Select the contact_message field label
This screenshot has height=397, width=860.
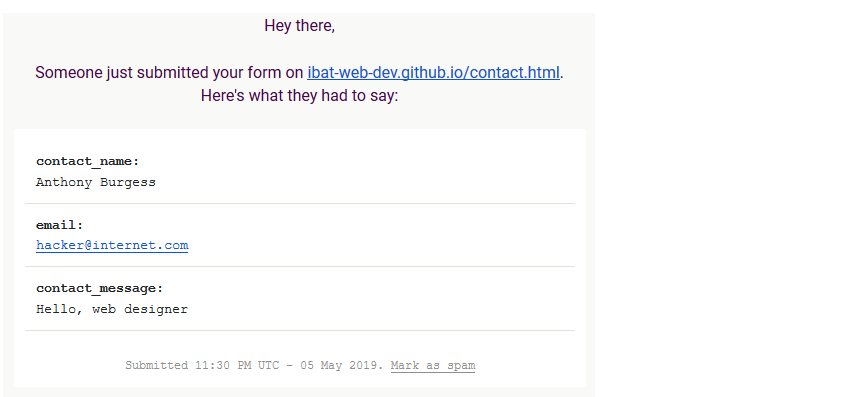click(100, 288)
